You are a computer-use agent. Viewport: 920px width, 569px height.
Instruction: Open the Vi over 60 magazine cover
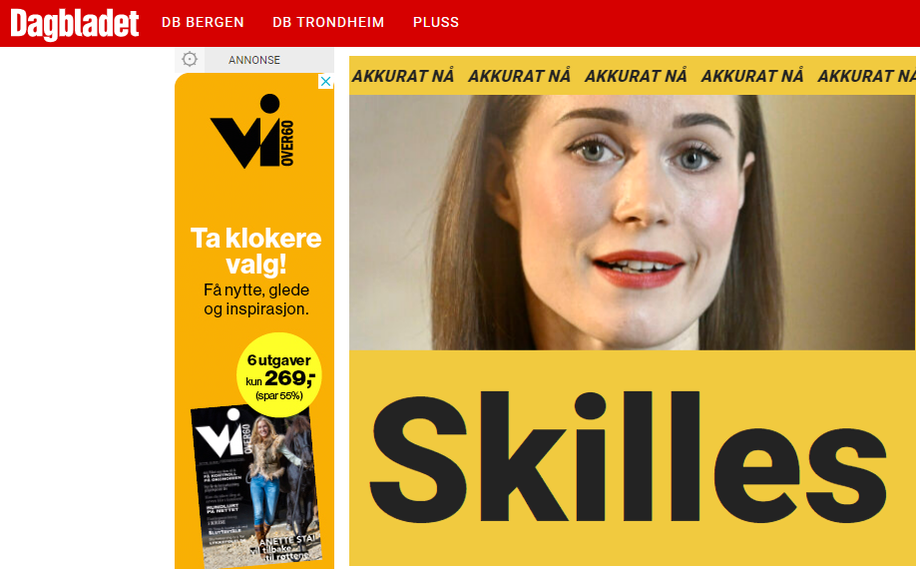pyautogui.click(x=256, y=486)
